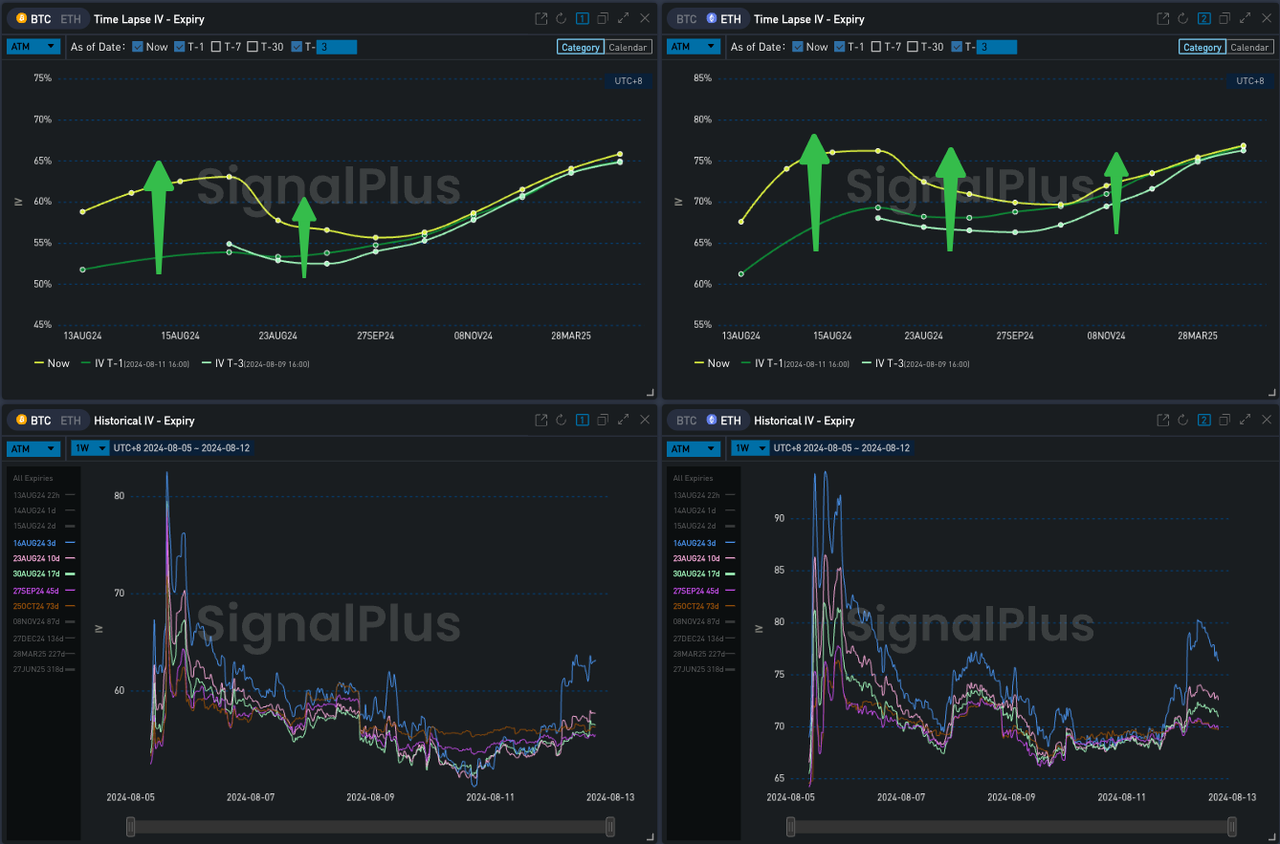Screen dimensions: 1280x844
Task: Open 1W range dropdown in ETH Historical IV
Action: click(x=750, y=448)
